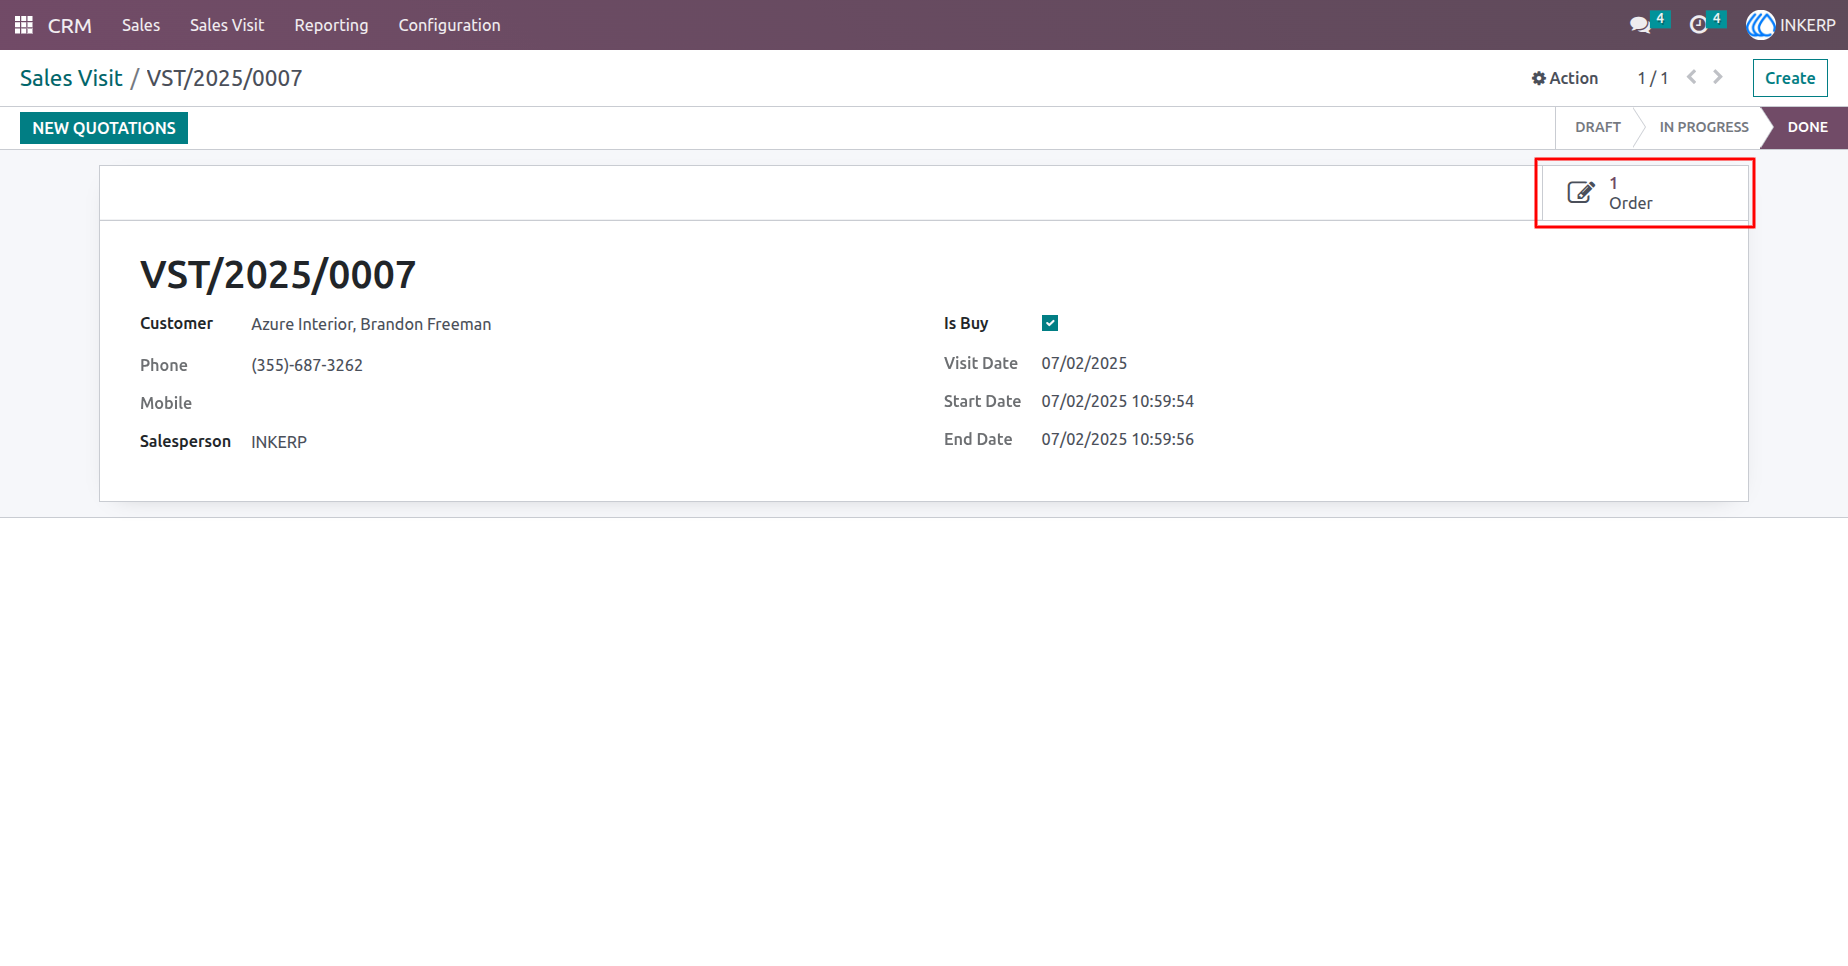Go to Sales Visit breadcrumb
Screen dimensions: 1848x966
71,78
